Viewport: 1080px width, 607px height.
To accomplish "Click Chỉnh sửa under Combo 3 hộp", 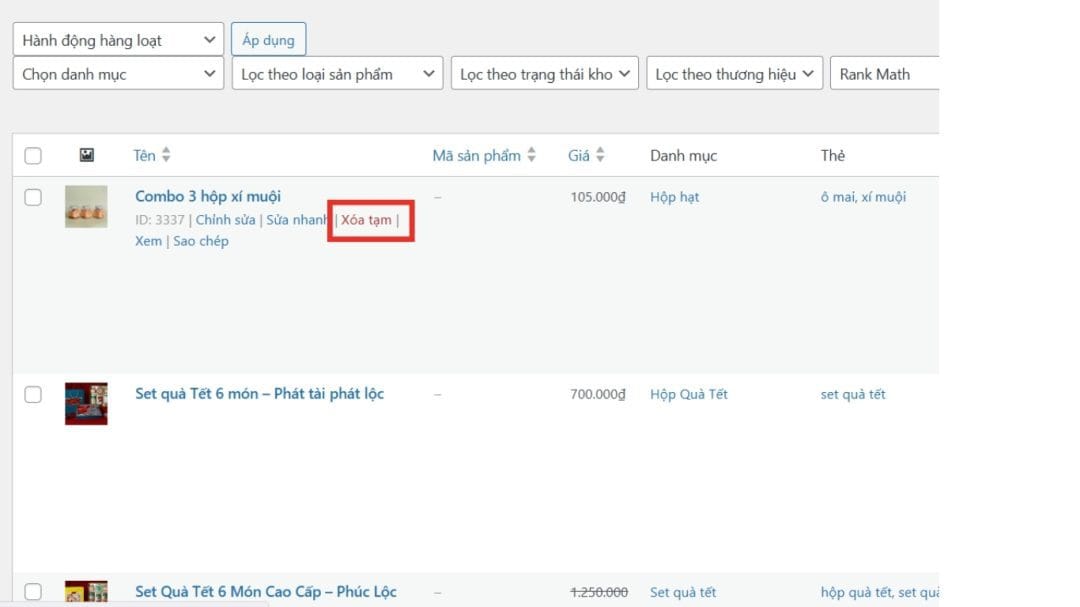I will (225, 220).
